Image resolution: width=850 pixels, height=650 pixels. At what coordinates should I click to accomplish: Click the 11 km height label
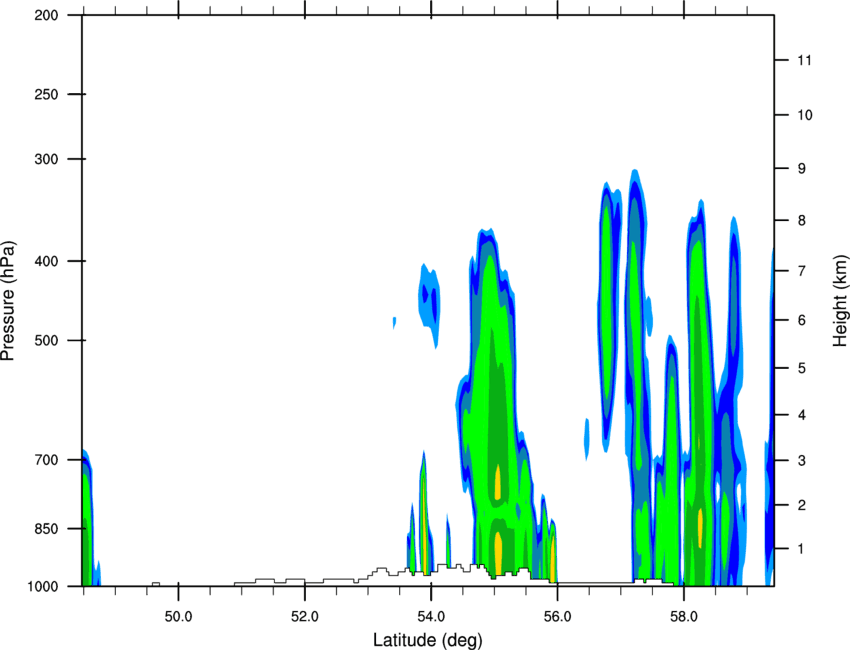click(804, 60)
